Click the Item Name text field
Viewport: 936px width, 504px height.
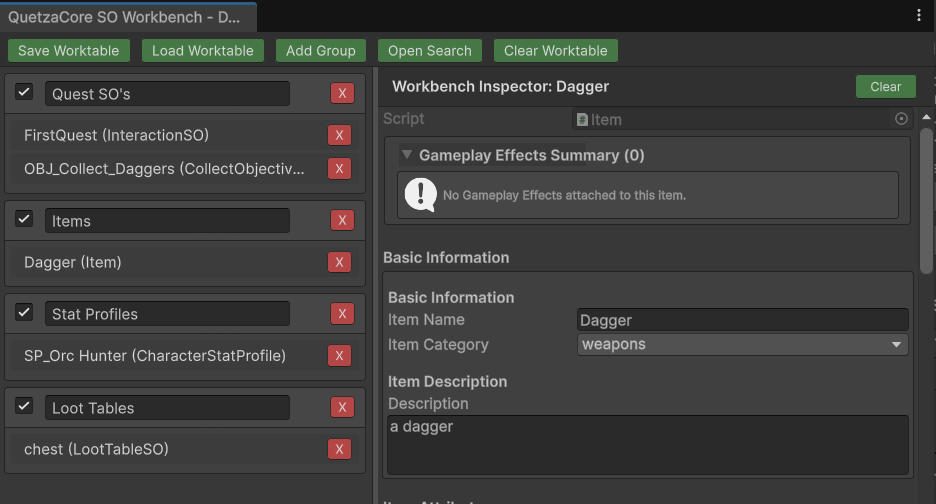[x=743, y=320]
